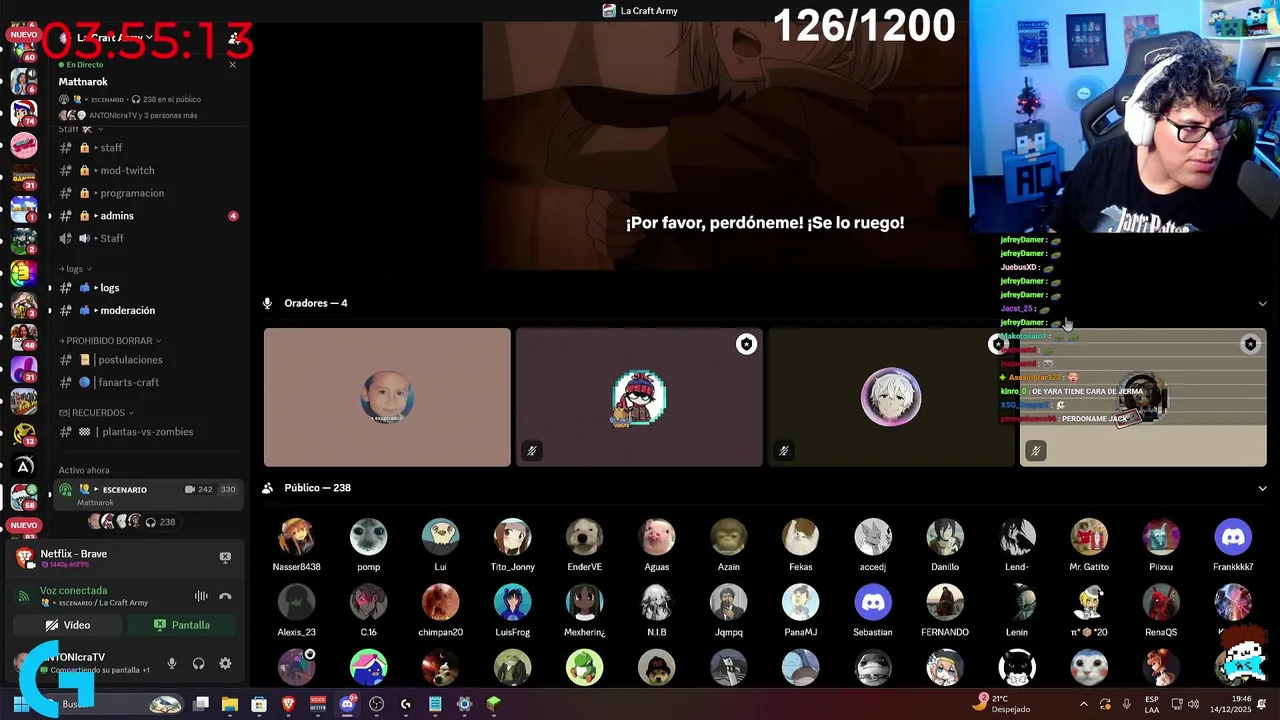1280x720 pixels.
Task: Collapse the Oradores section chevron
Action: click(x=1262, y=303)
